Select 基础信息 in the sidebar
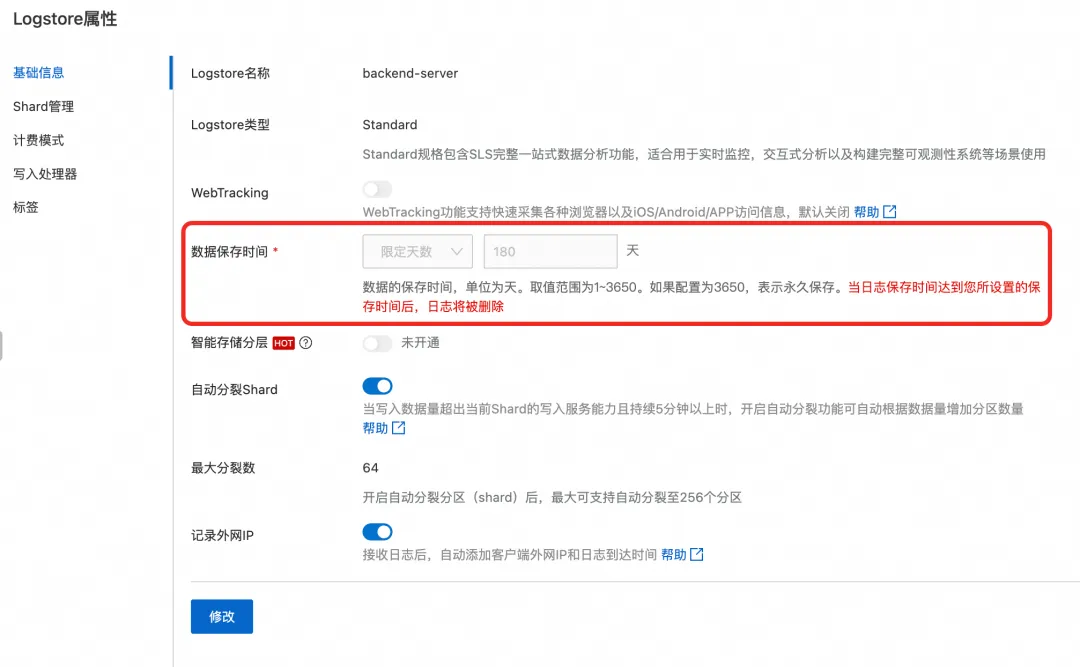 point(36,72)
